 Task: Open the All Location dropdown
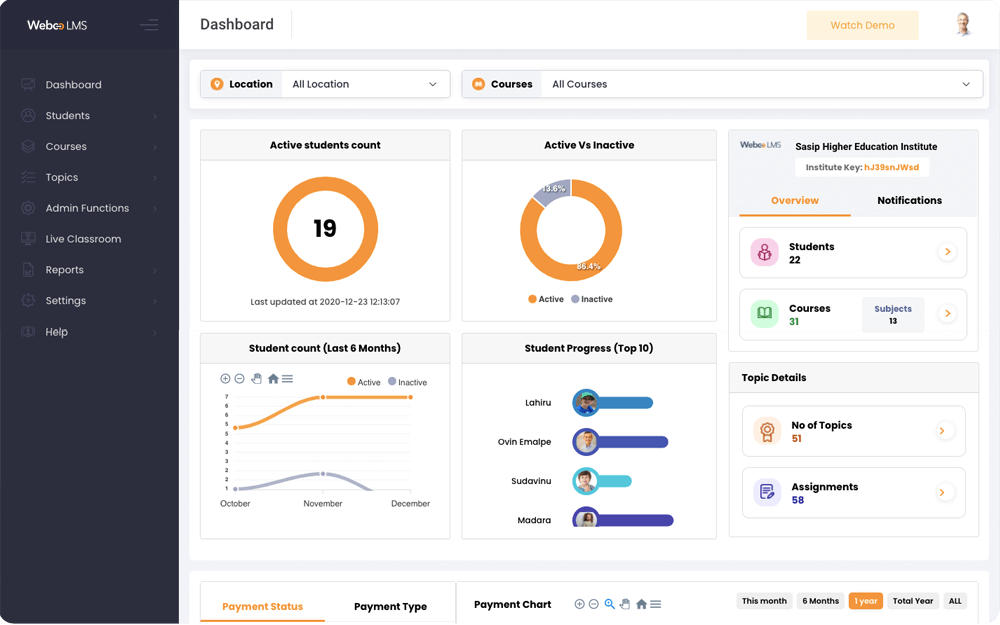pyautogui.click(x=365, y=84)
